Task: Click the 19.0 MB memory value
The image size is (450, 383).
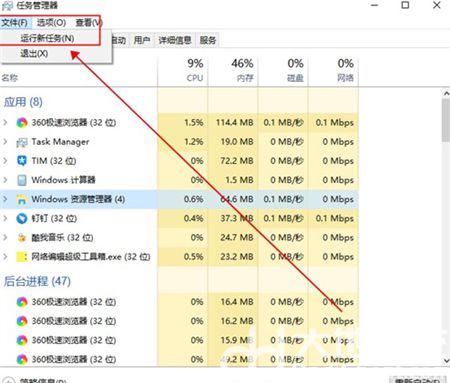Action: [x=237, y=142]
